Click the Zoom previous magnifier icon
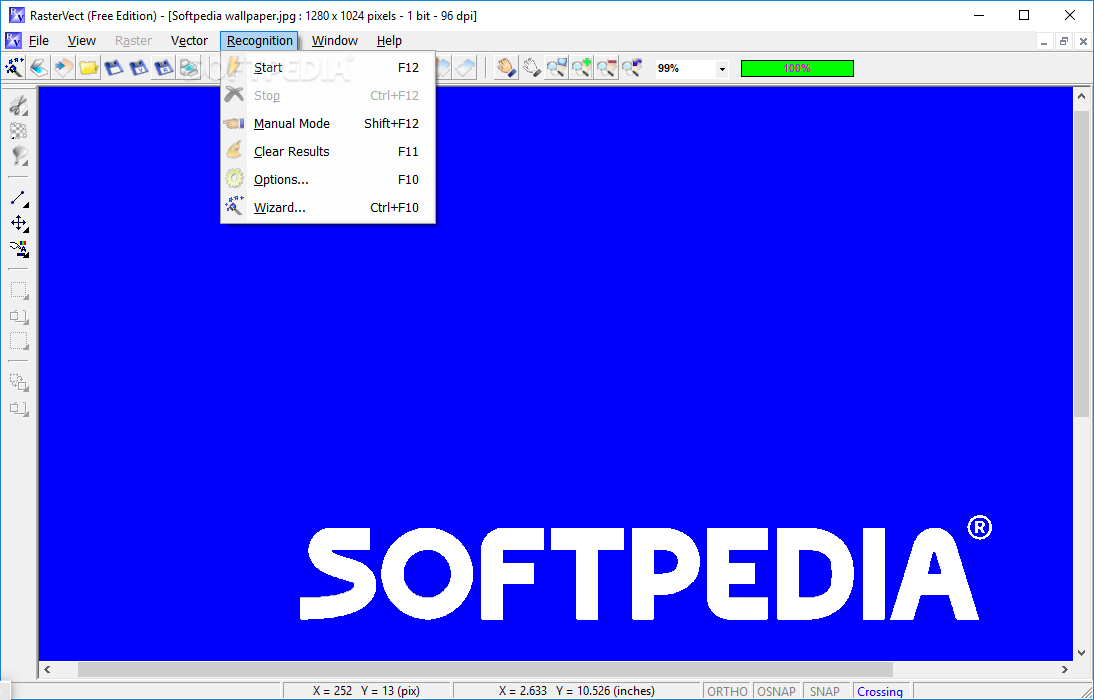 point(631,68)
